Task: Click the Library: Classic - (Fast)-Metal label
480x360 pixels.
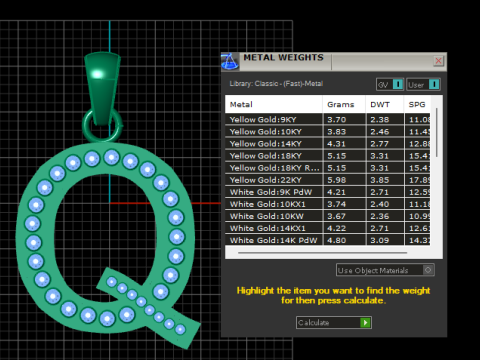Action: coord(276,84)
